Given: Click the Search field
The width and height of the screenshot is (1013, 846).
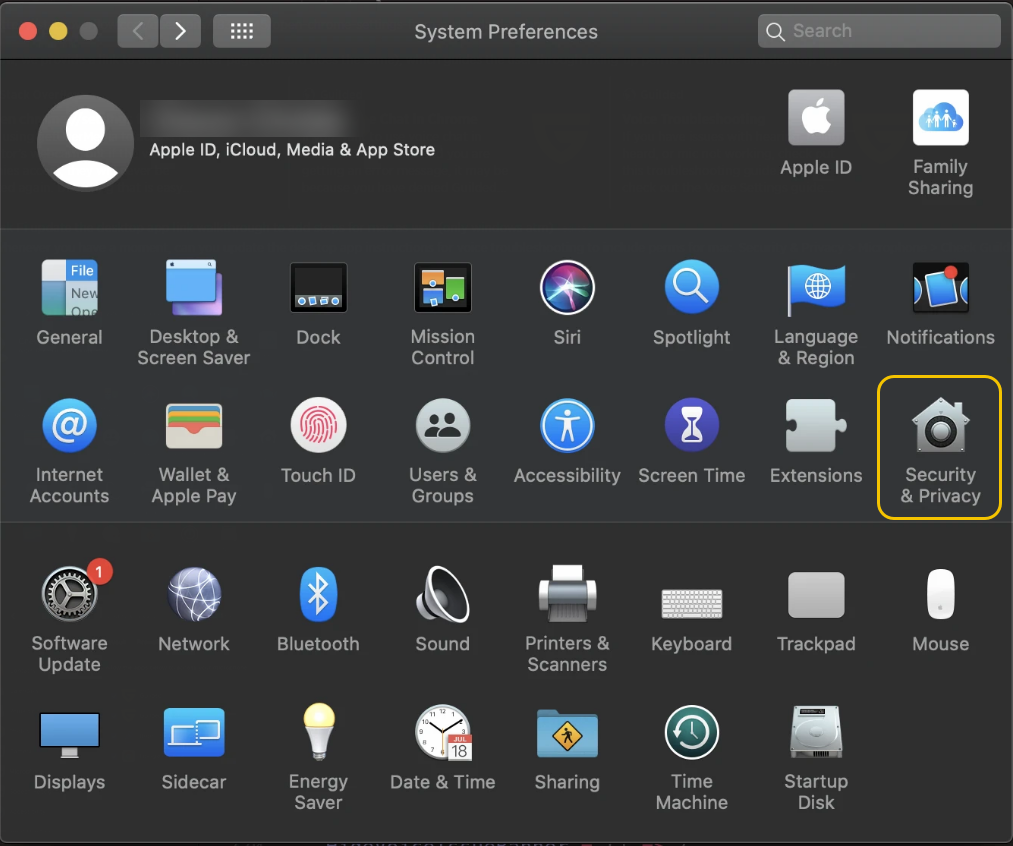Looking at the screenshot, I should click(x=879, y=31).
